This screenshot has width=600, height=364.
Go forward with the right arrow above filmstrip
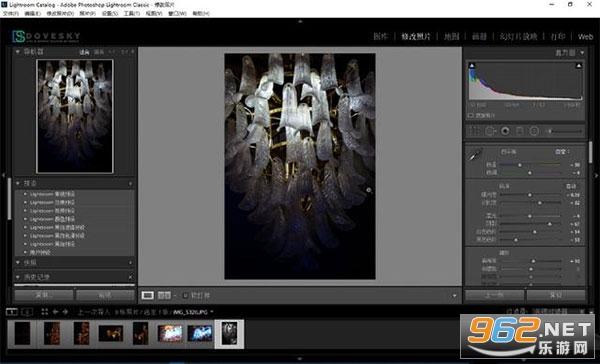coord(65,312)
